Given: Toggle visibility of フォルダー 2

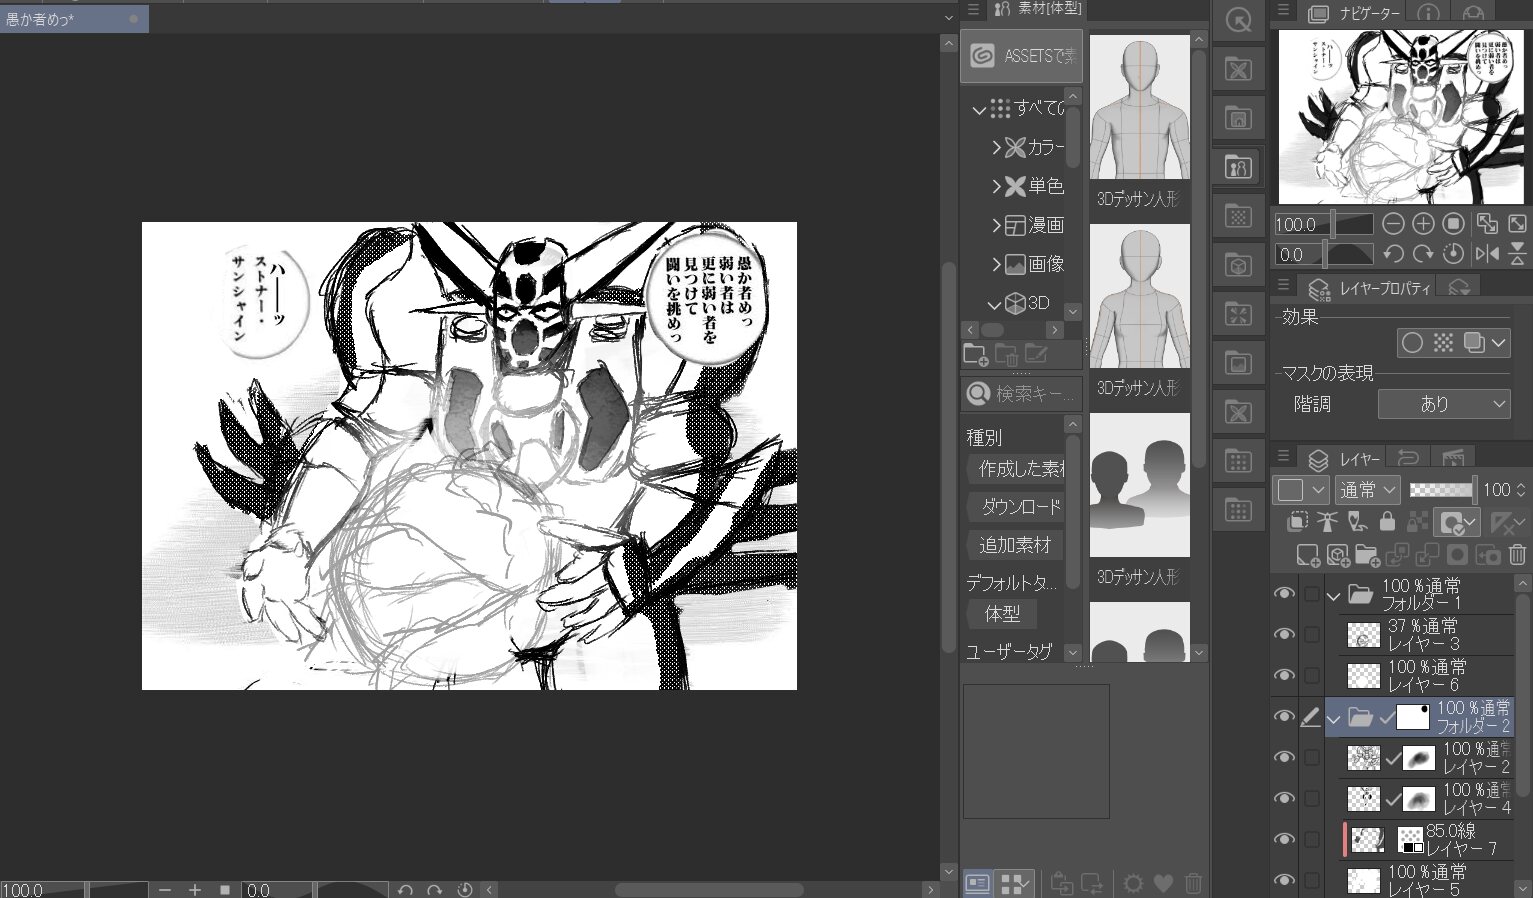Looking at the screenshot, I should click(x=1284, y=717).
